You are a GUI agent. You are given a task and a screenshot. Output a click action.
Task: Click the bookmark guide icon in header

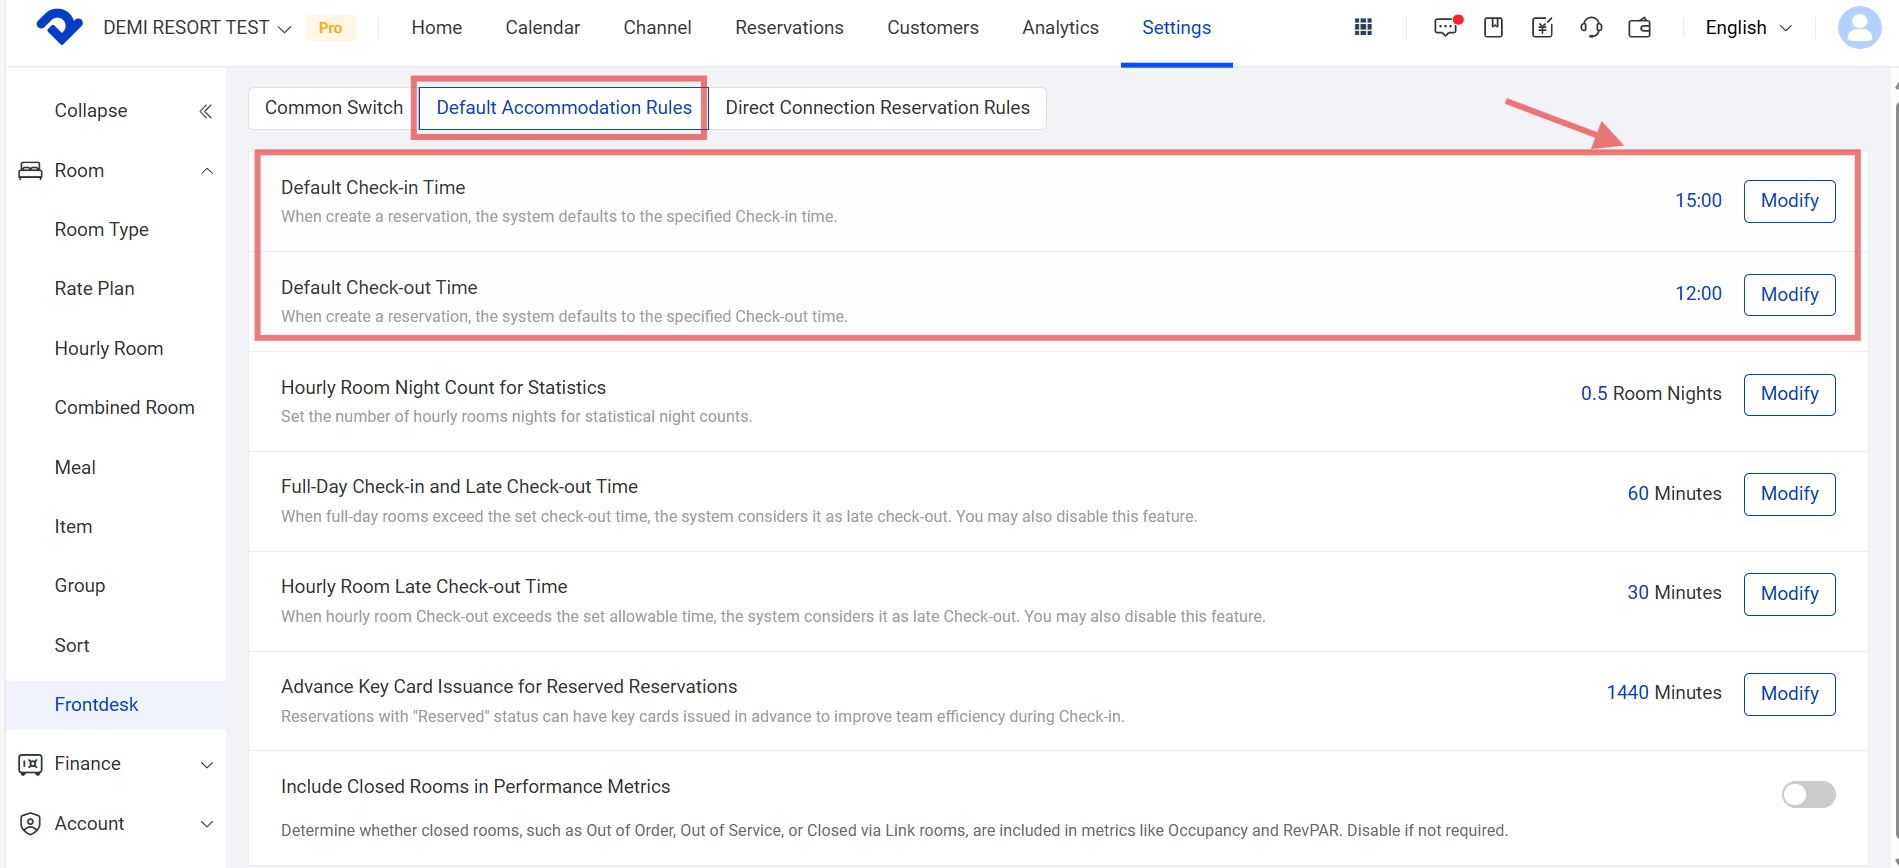pos(1493,28)
